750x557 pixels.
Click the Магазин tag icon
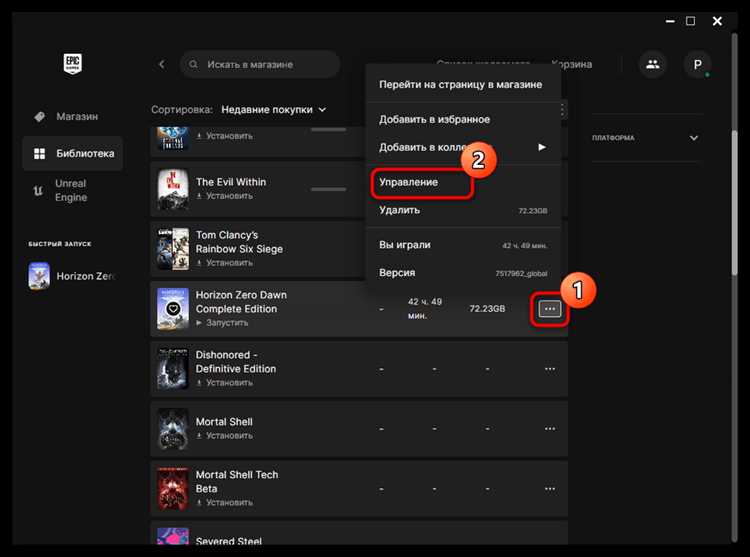click(40, 116)
